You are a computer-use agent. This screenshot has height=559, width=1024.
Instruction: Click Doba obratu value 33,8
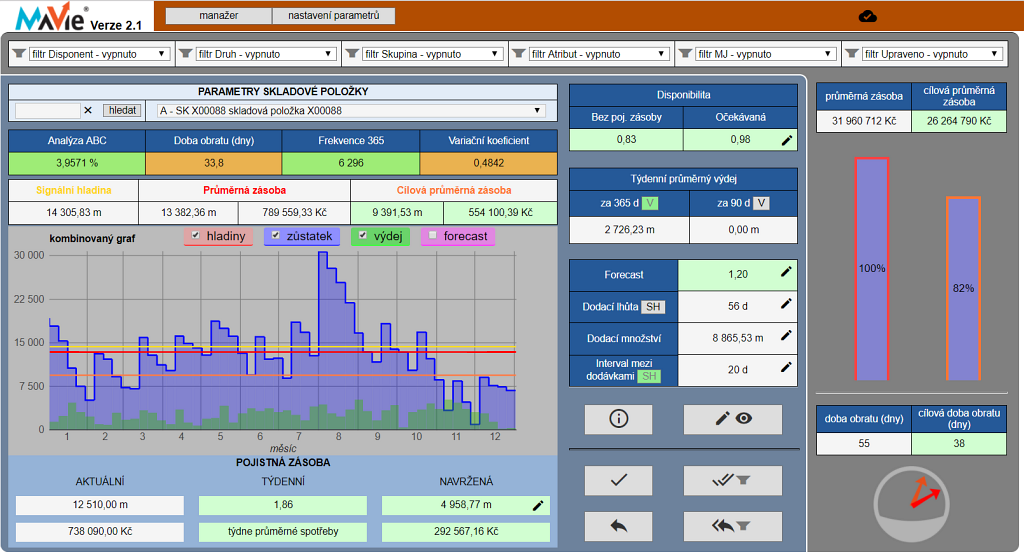tap(214, 163)
